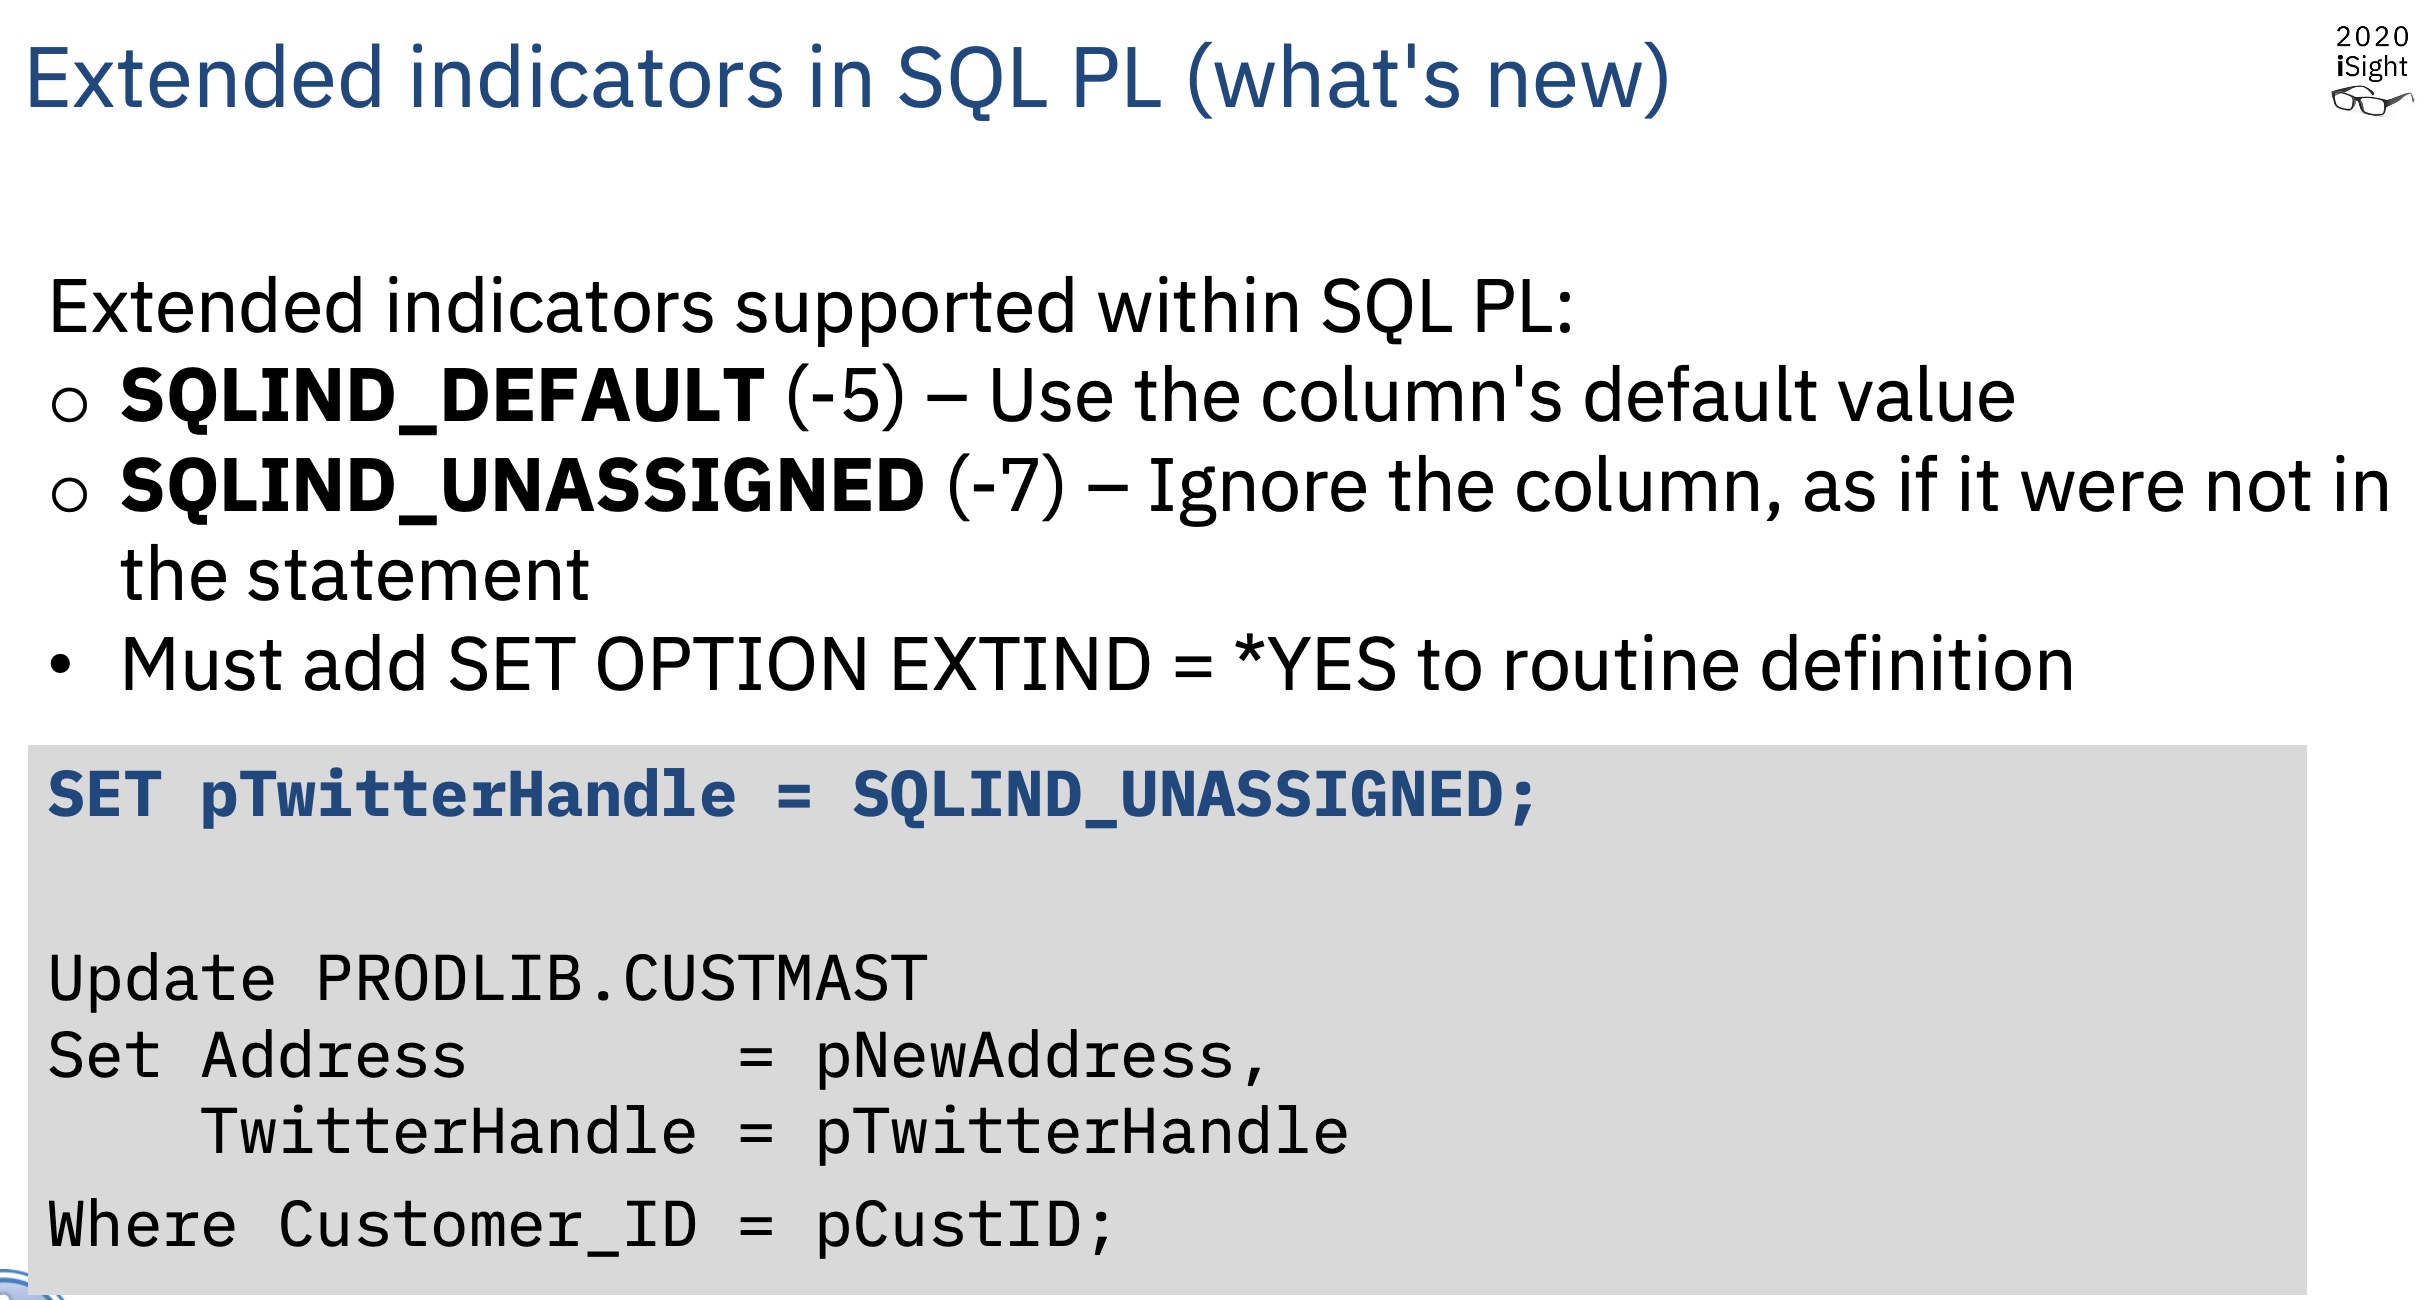The width and height of the screenshot is (2434, 1300).
Task: Click the bold SQLIND_DEFAULT keyword
Action: pos(443,397)
